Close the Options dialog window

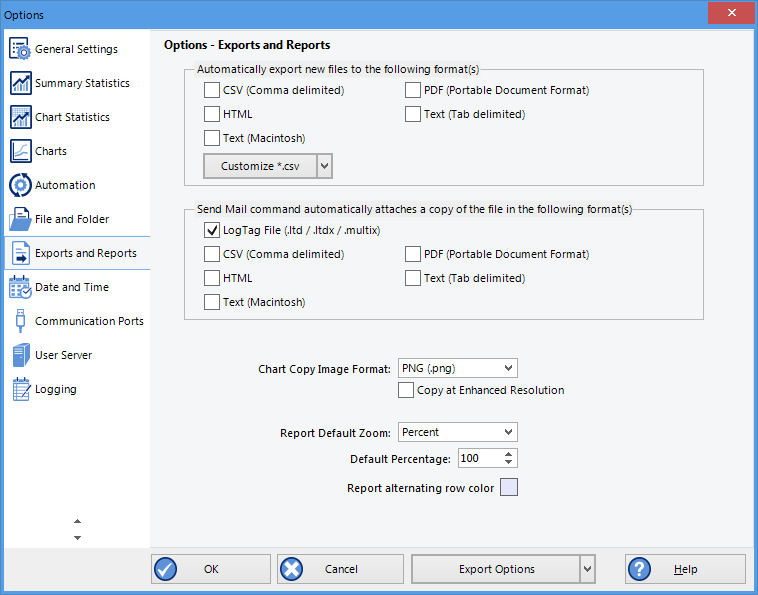(731, 13)
